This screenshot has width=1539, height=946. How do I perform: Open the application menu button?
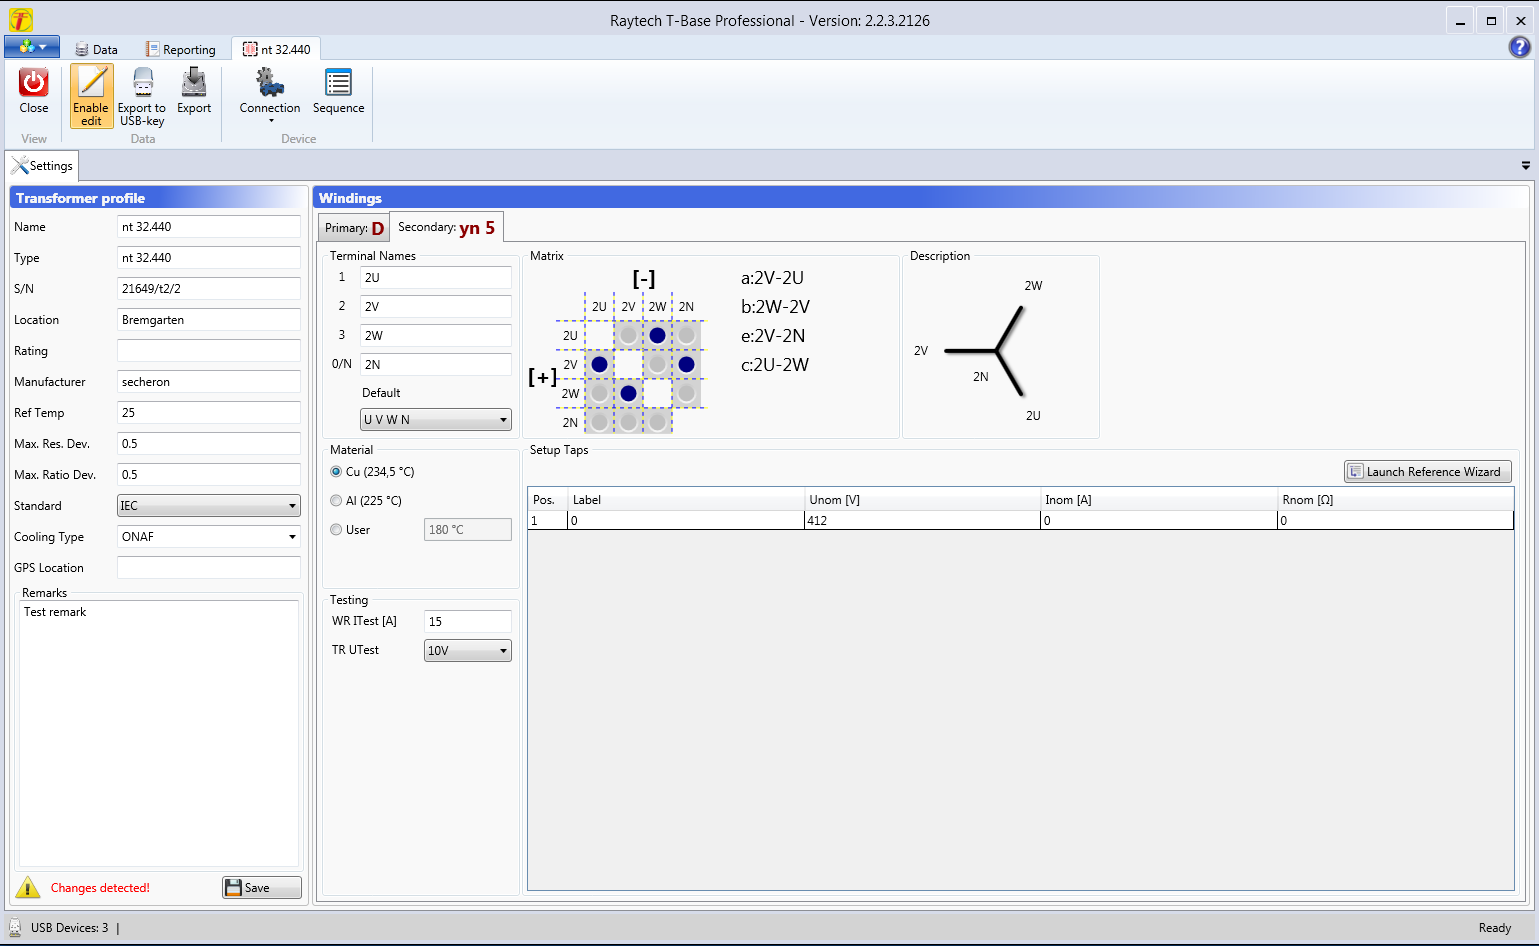pos(32,47)
